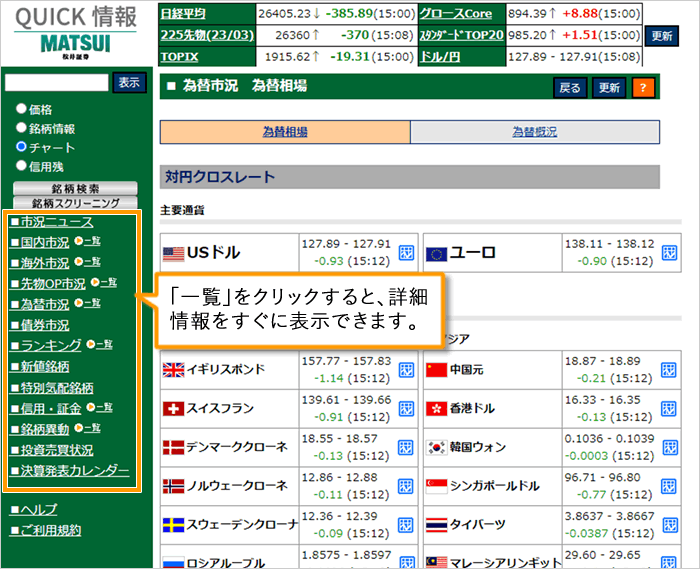Open chart icon for タイバーツ

point(670,525)
